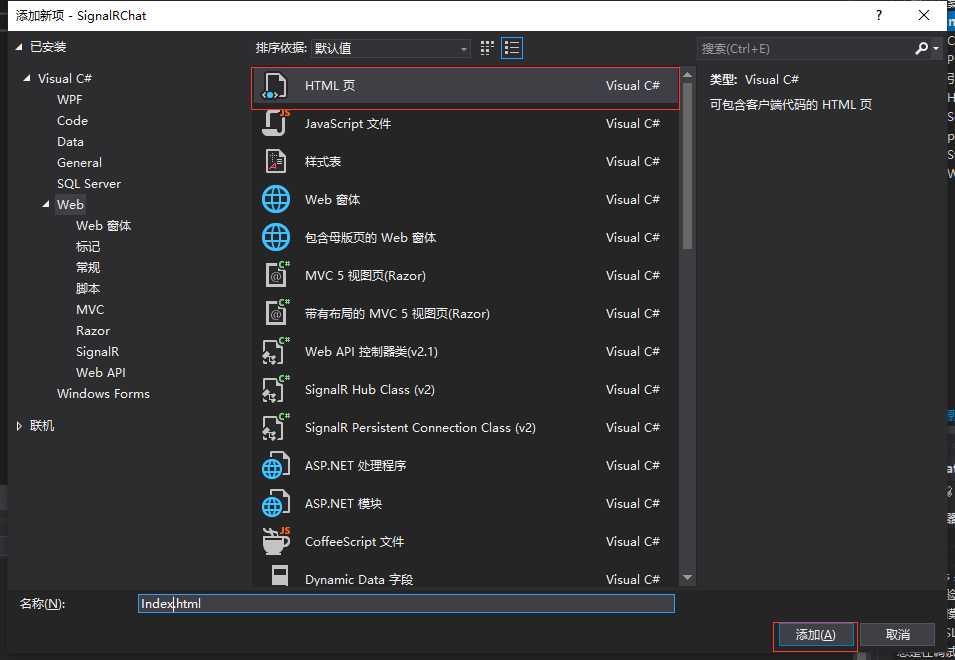The width and height of the screenshot is (955, 660).
Task: Select the SignalR Hub Class (v2) text
Action: click(370, 390)
